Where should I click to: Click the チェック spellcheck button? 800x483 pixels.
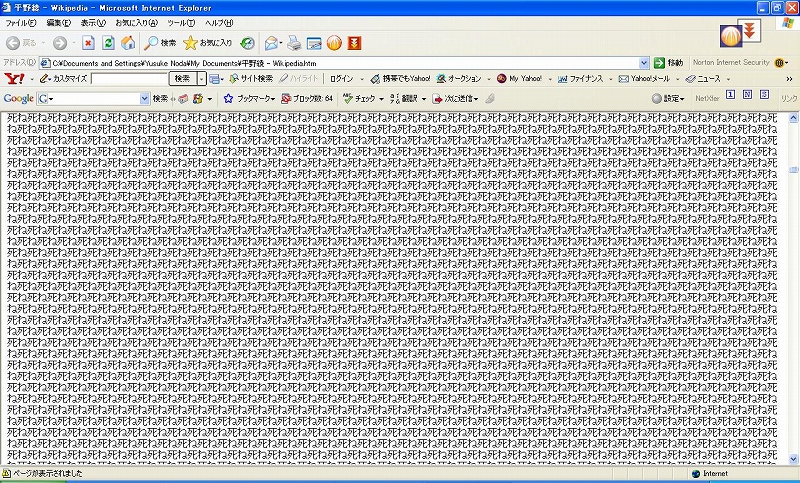click(359, 98)
